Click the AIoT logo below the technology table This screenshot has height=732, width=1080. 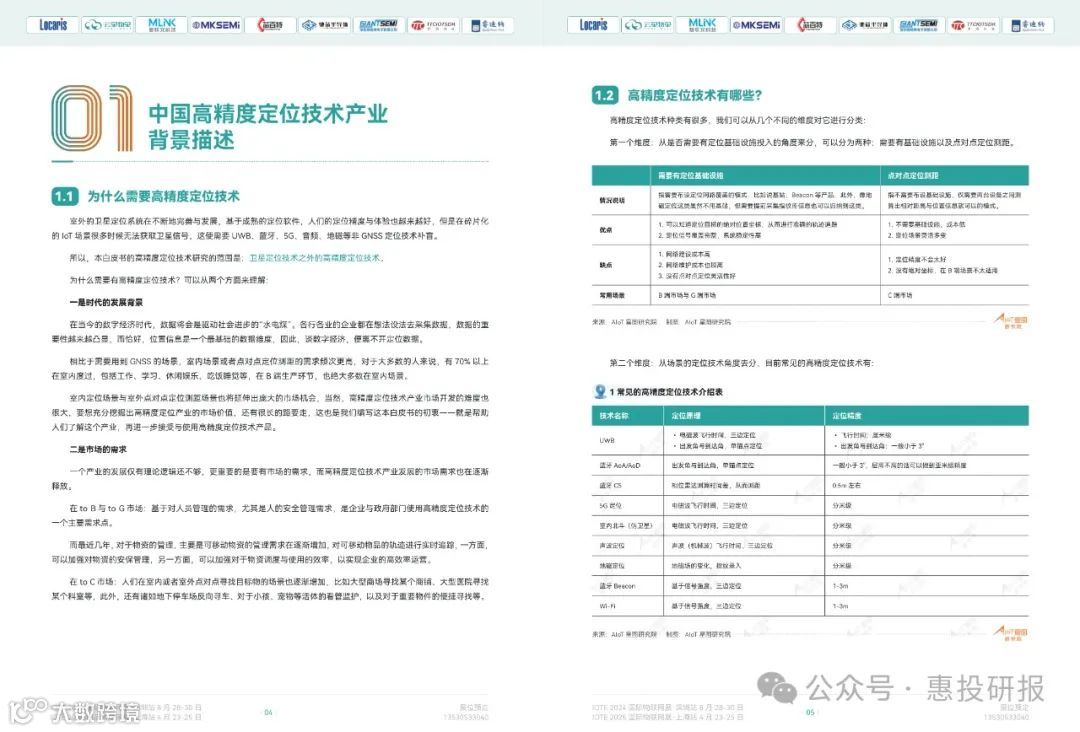coord(1011,632)
